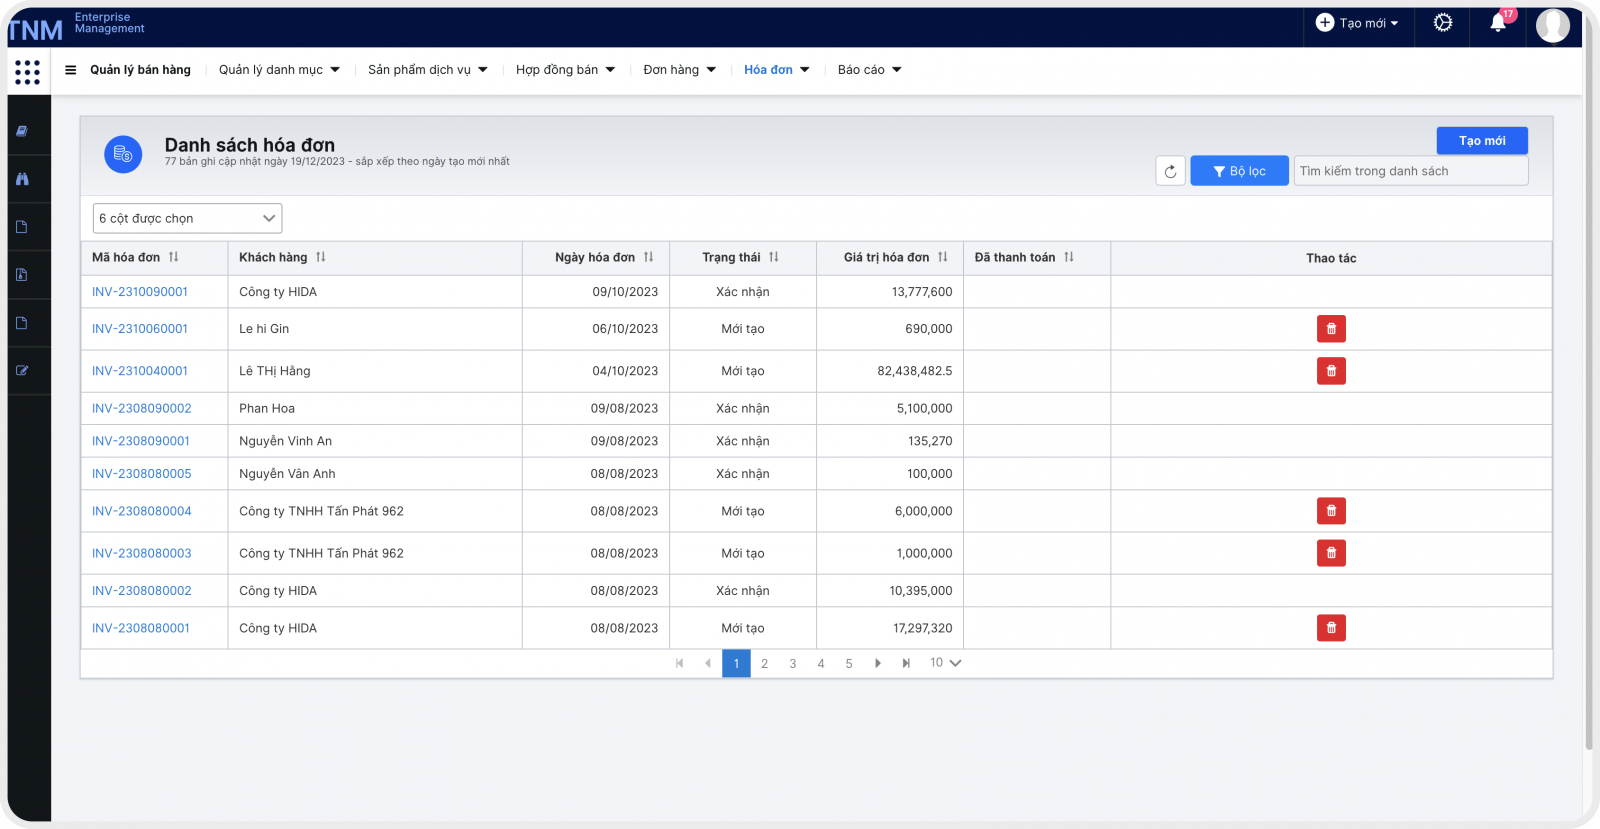Viewport: 1600px width, 829px height.
Task: Focus the Tìm kiếm trong danh sách field
Action: (1411, 171)
